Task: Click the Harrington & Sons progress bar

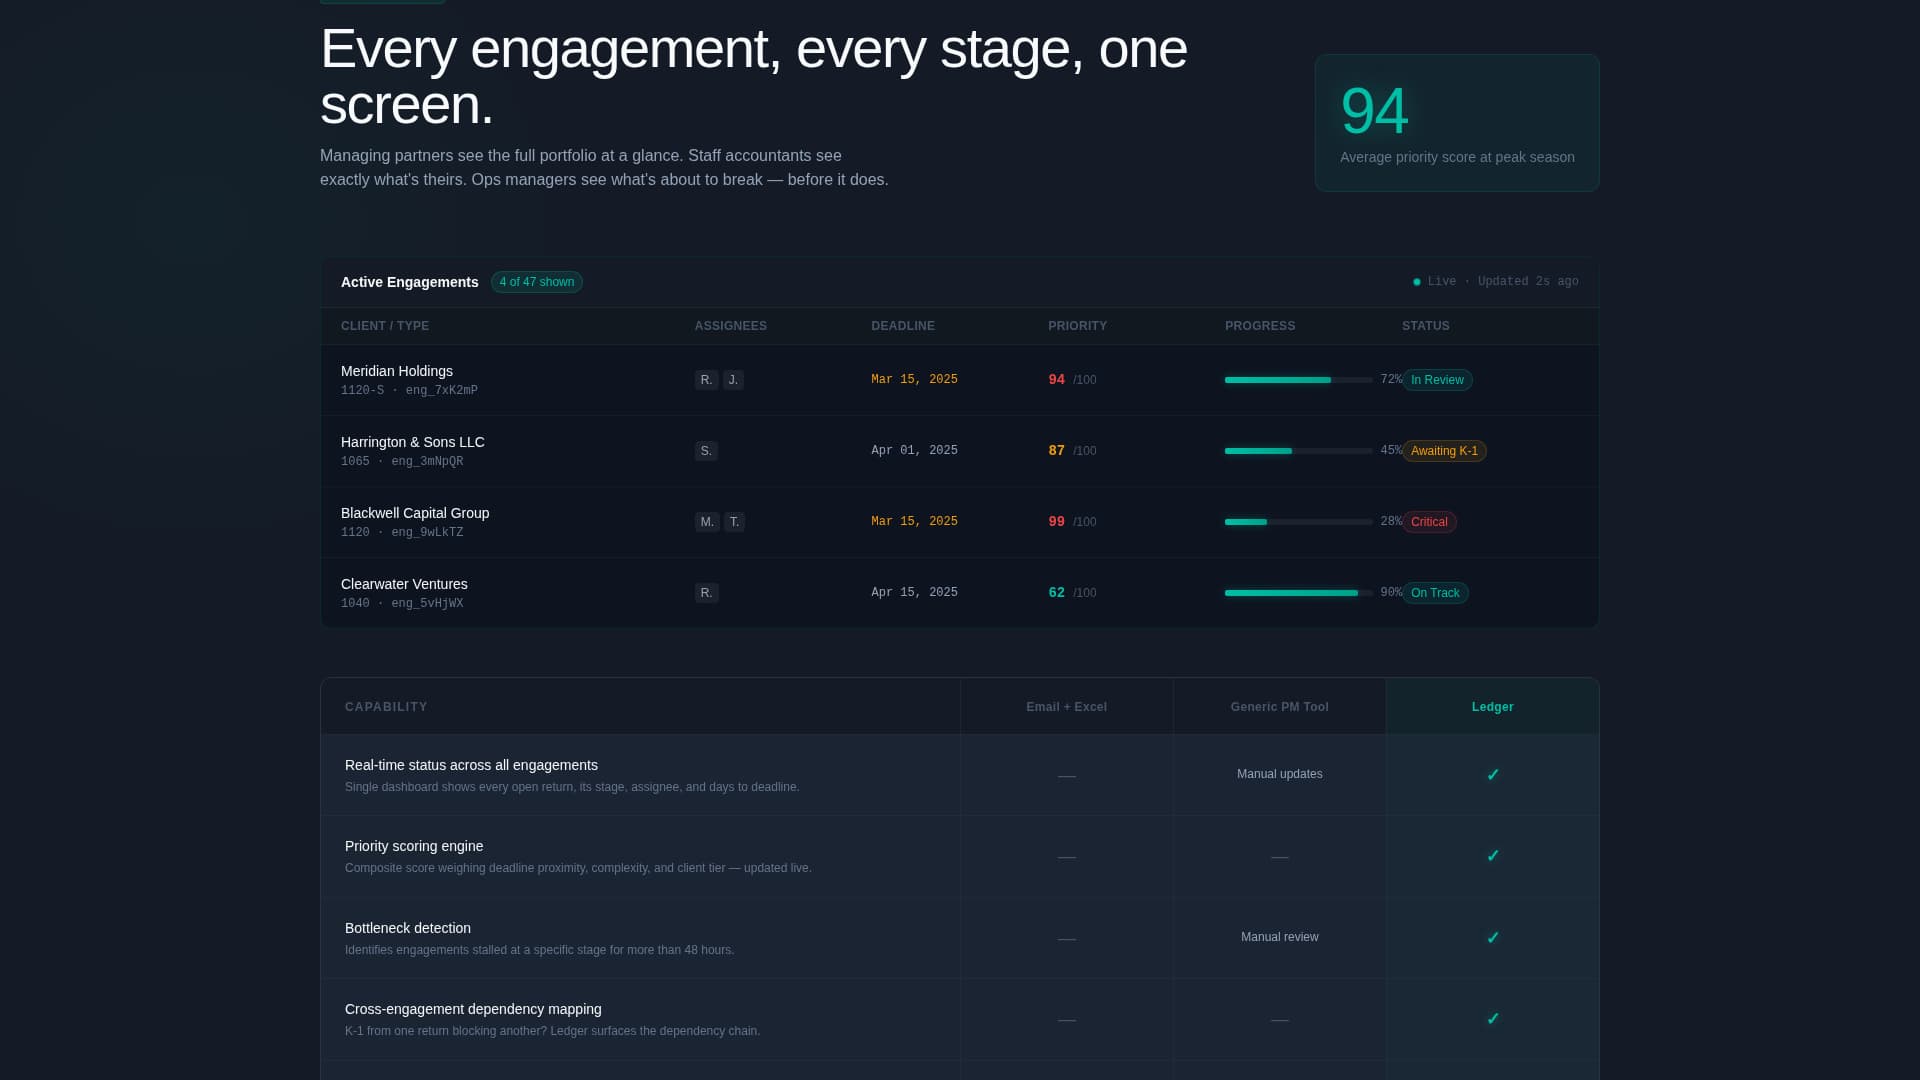Action: pos(1299,451)
